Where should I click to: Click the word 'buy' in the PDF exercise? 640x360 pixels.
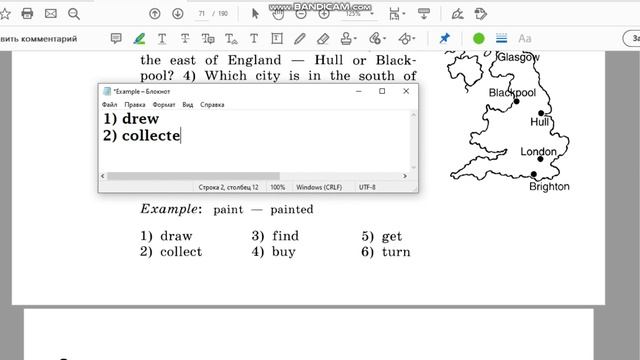[x=284, y=252]
